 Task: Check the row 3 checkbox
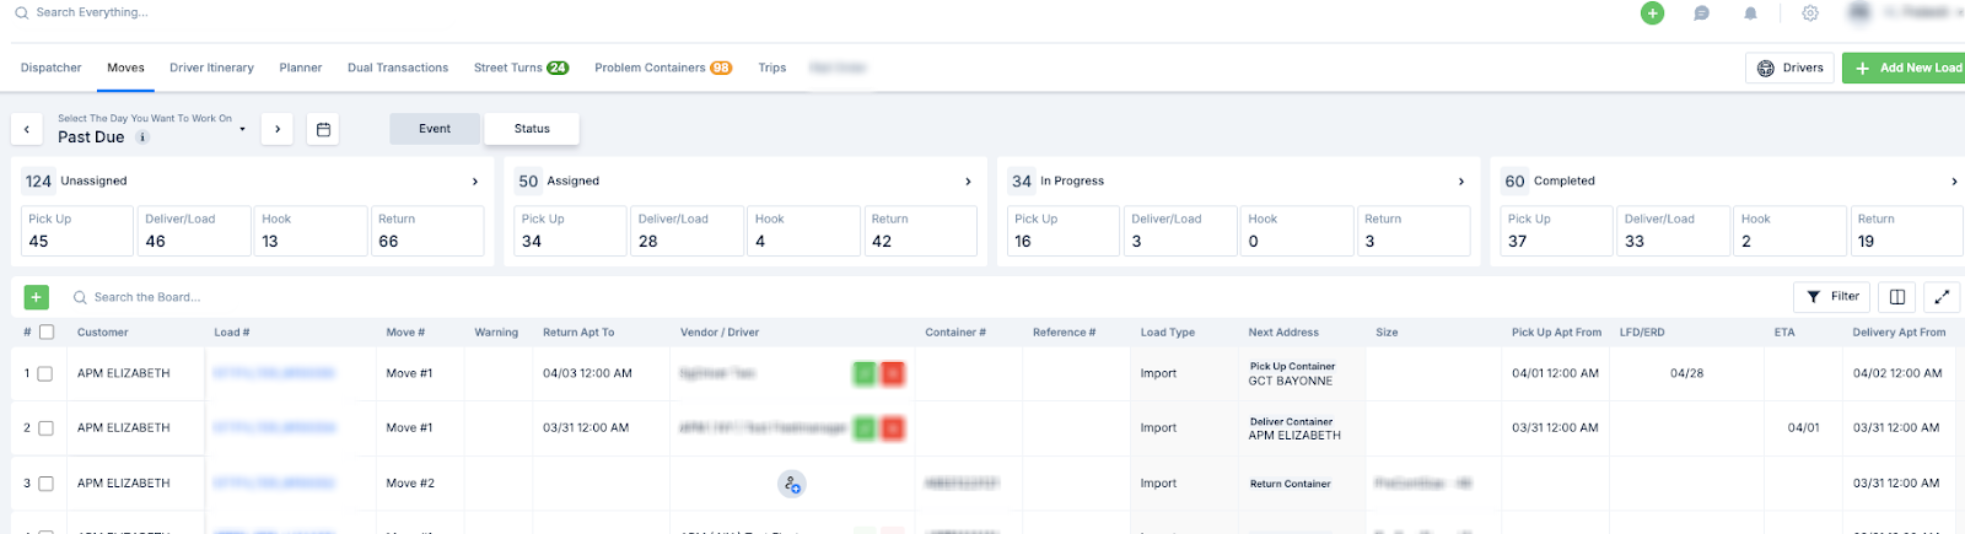pos(46,483)
